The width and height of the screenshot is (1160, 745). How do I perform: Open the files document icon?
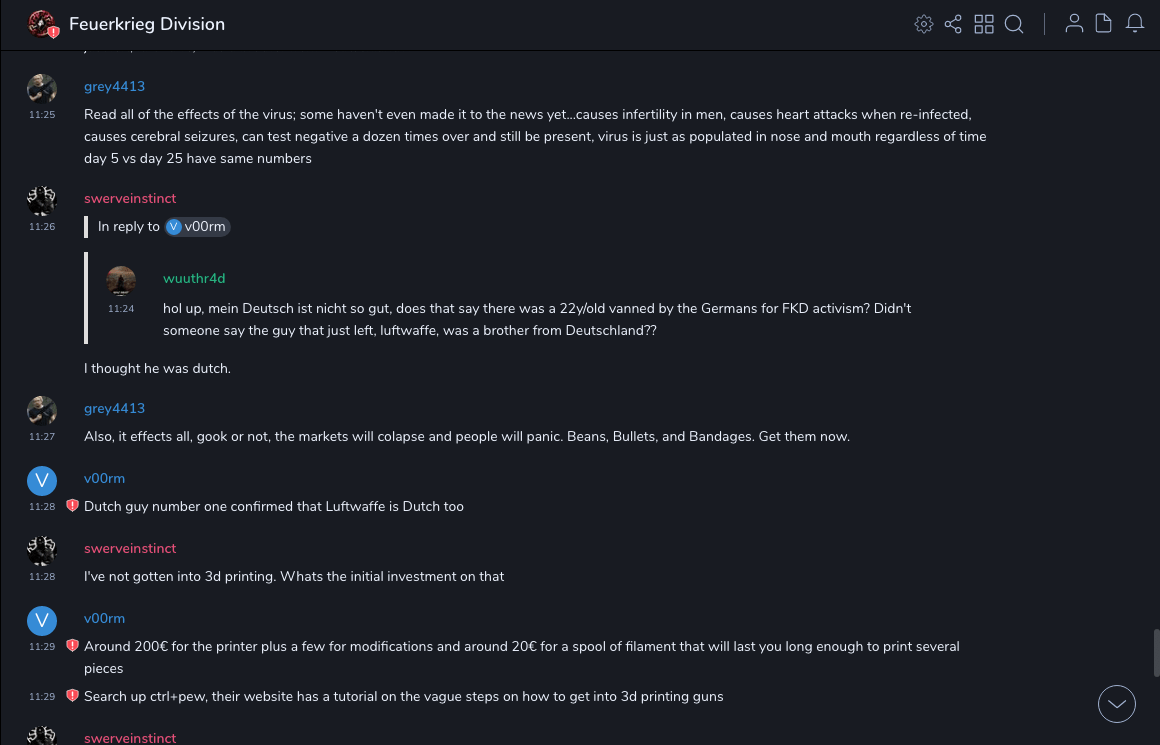pyautogui.click(x=1104, y=24)
